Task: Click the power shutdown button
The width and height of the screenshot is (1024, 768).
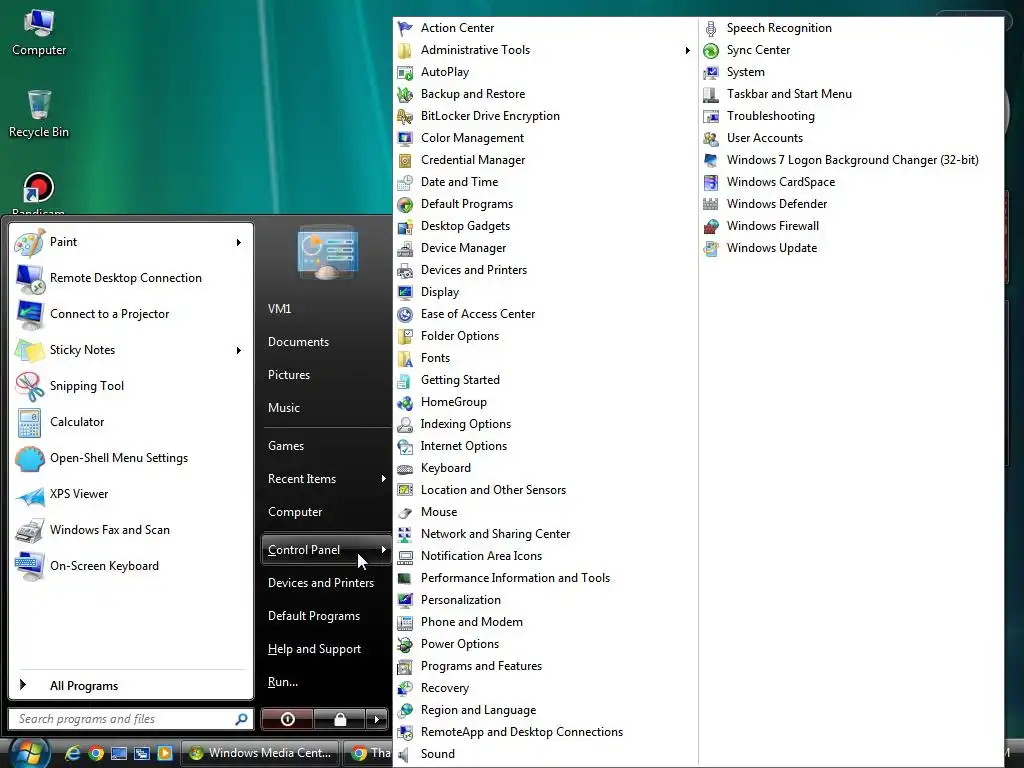Action: 287,719
